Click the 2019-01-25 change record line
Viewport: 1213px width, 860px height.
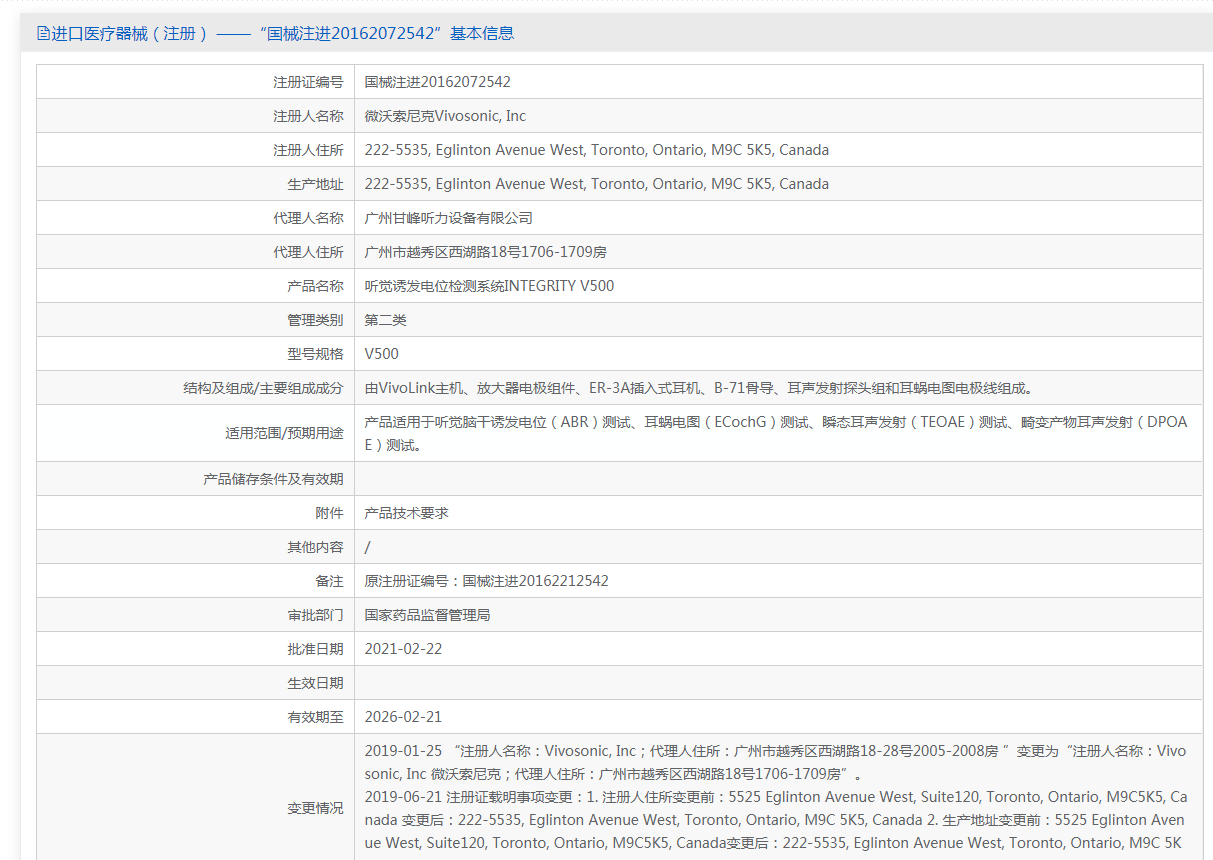coord(776,762)
